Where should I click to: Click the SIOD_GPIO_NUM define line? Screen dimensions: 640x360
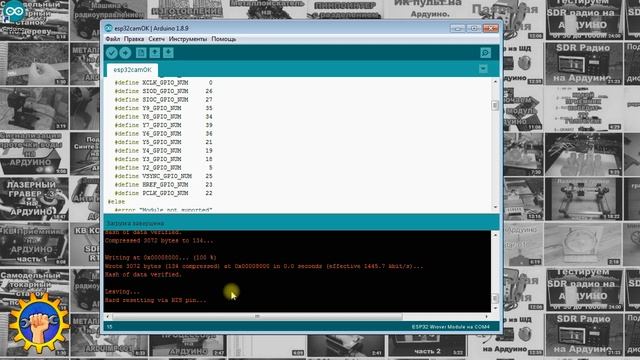tap(163, 91)
